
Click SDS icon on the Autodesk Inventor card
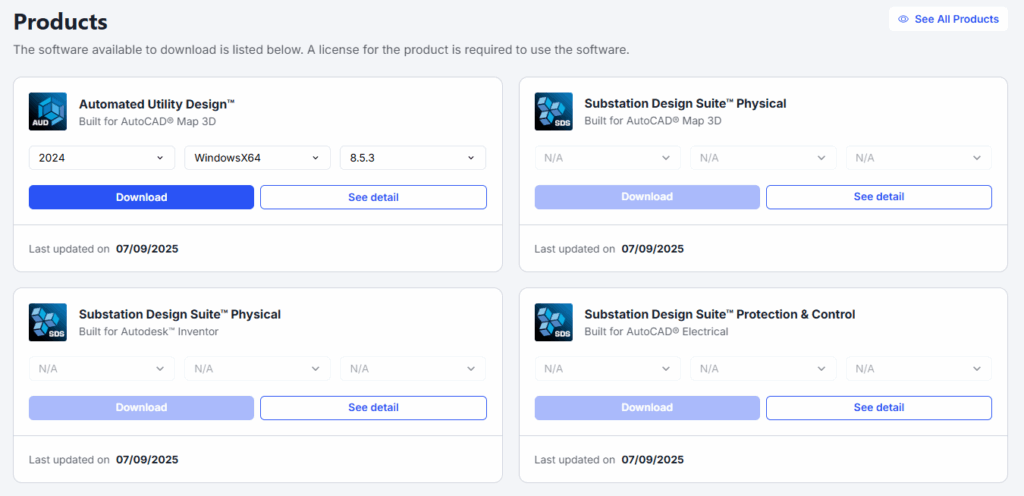click(x=48, y=322)
